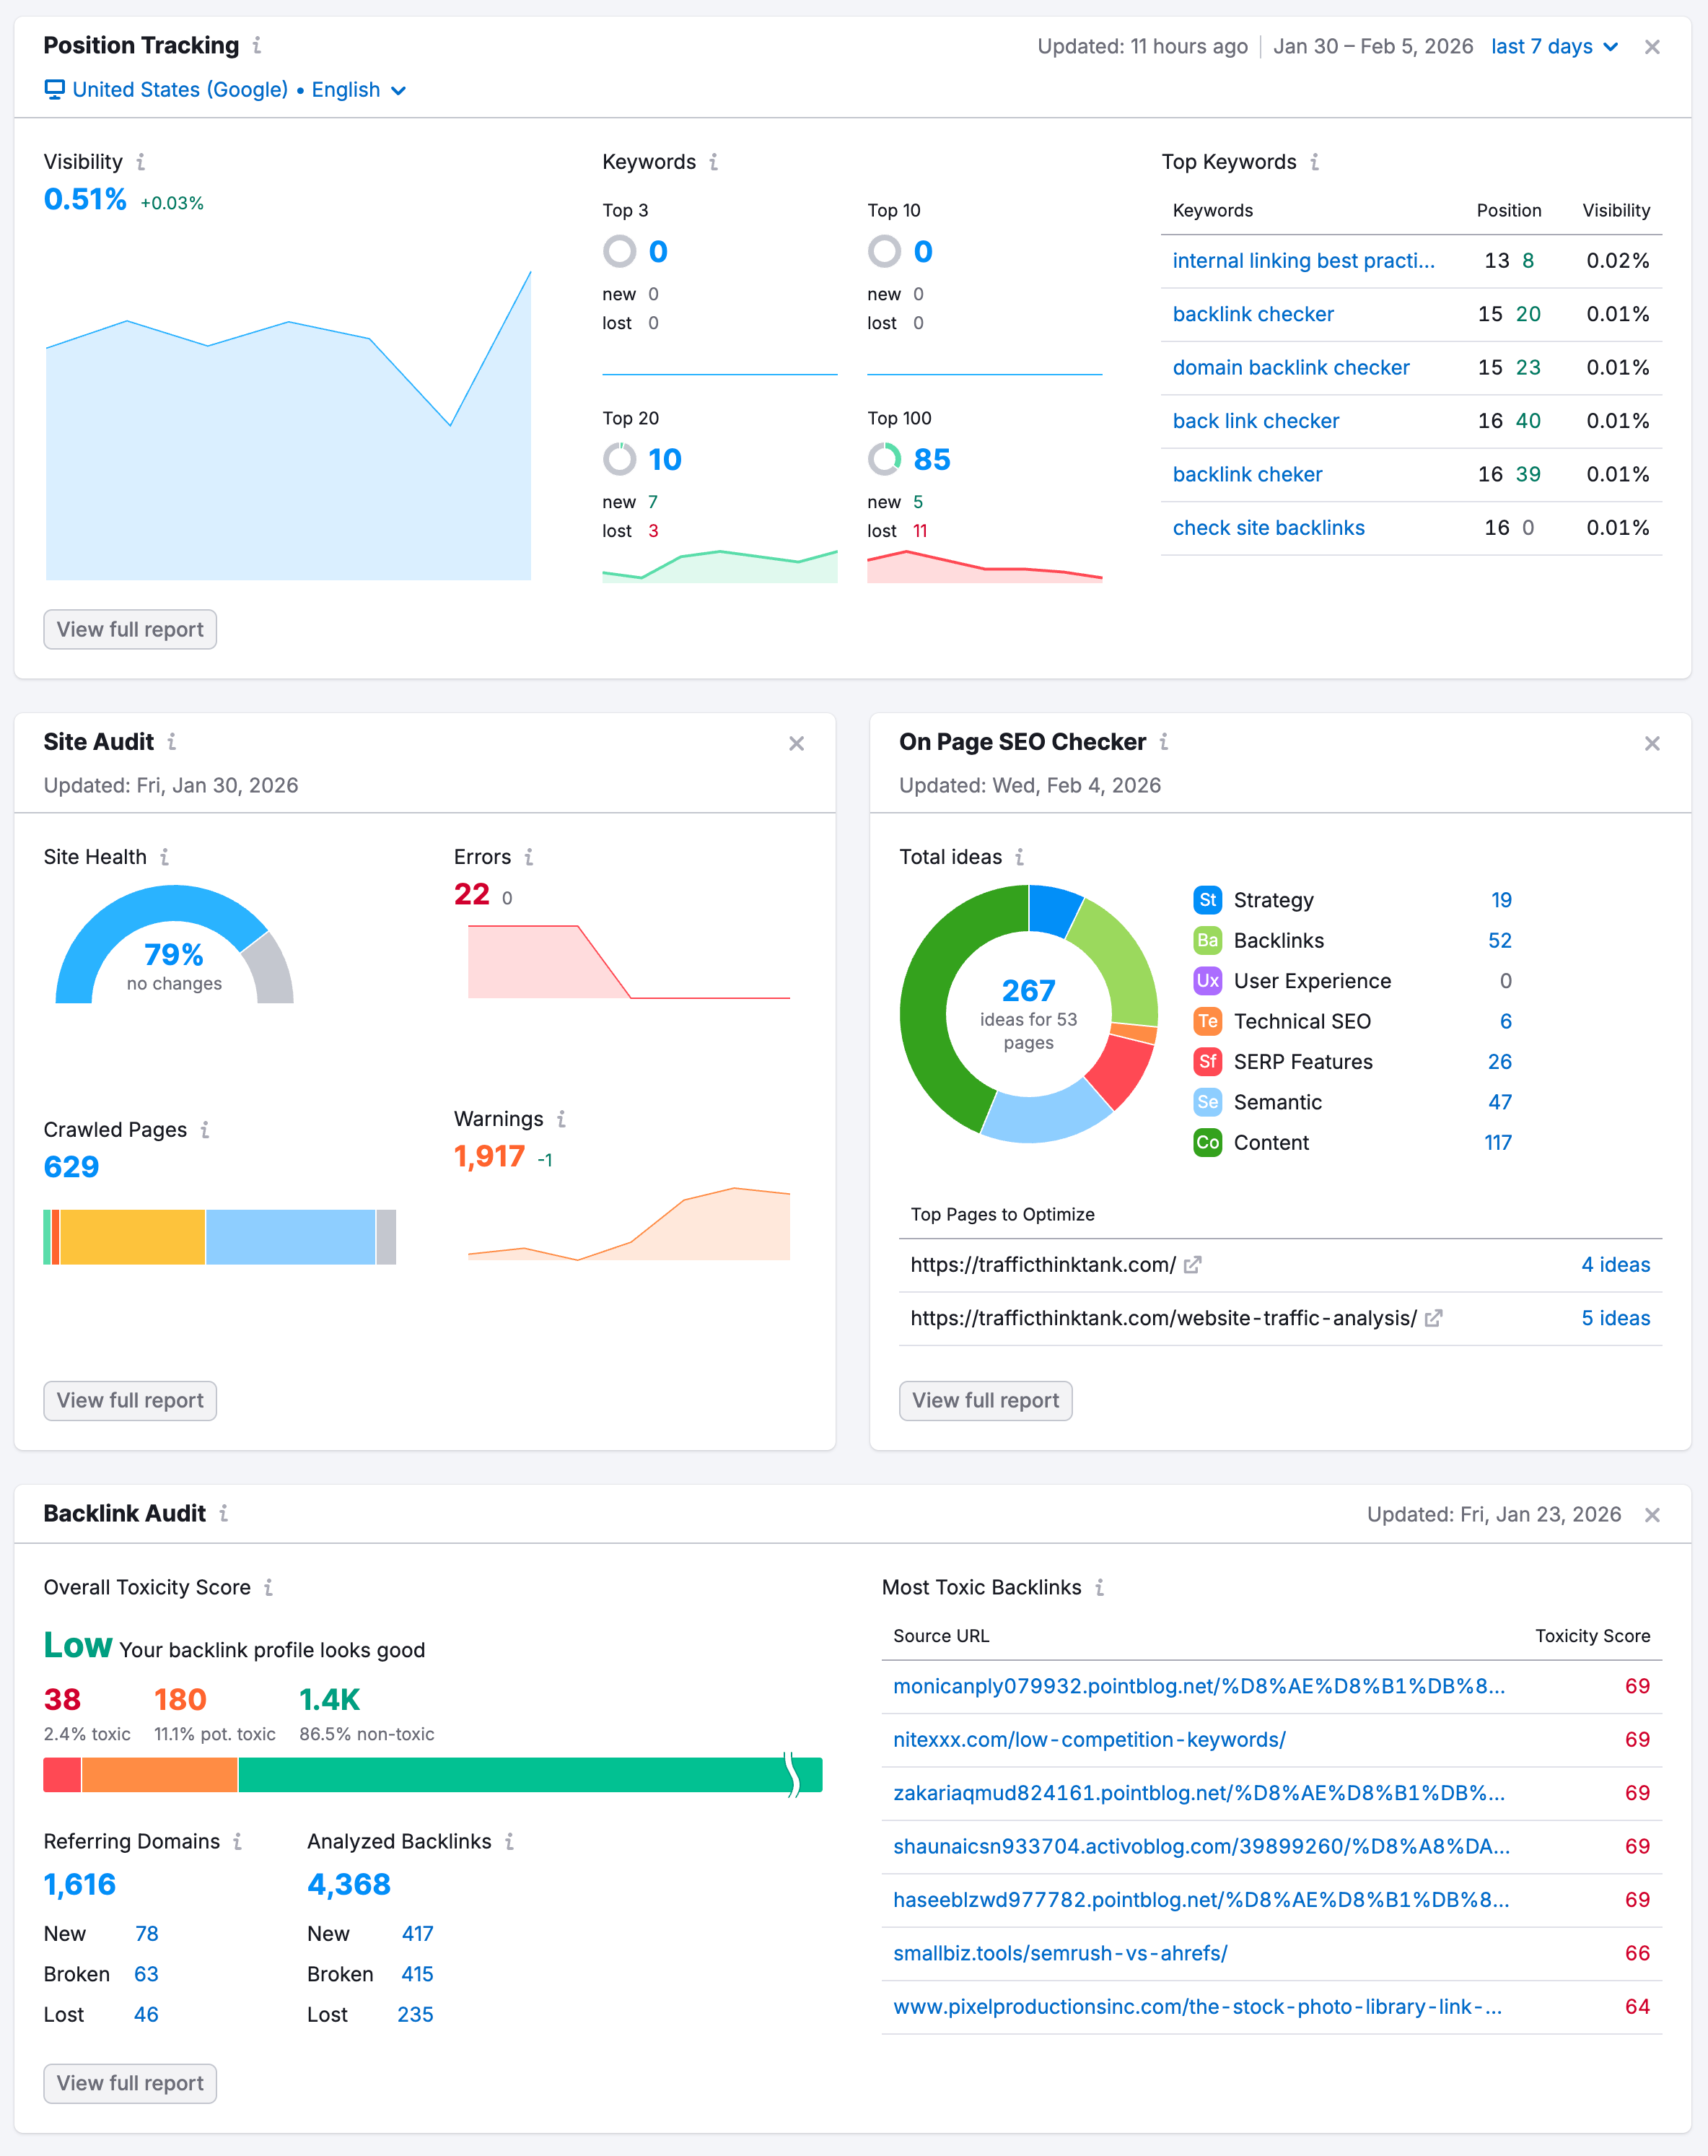Click View full report in Site Audit

[x=129, y=1400]
